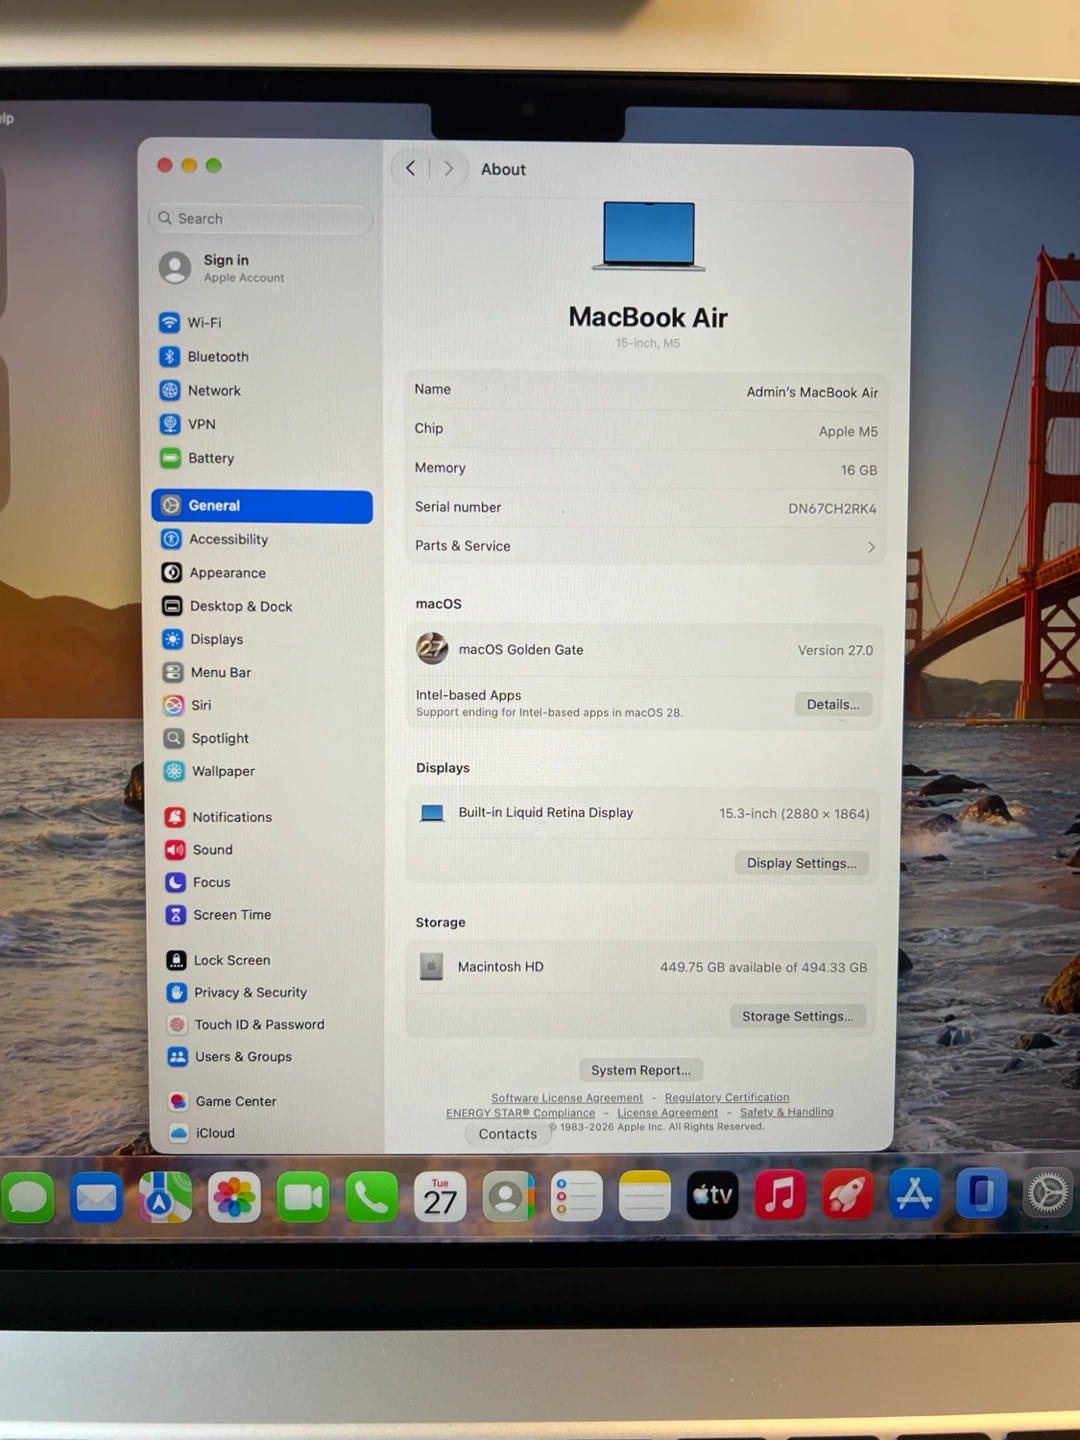Image resolution: width=1080 pixels, height=1440 pixels.
Task: Open Apple TV app in Dock
Action: click(713, 1195)
